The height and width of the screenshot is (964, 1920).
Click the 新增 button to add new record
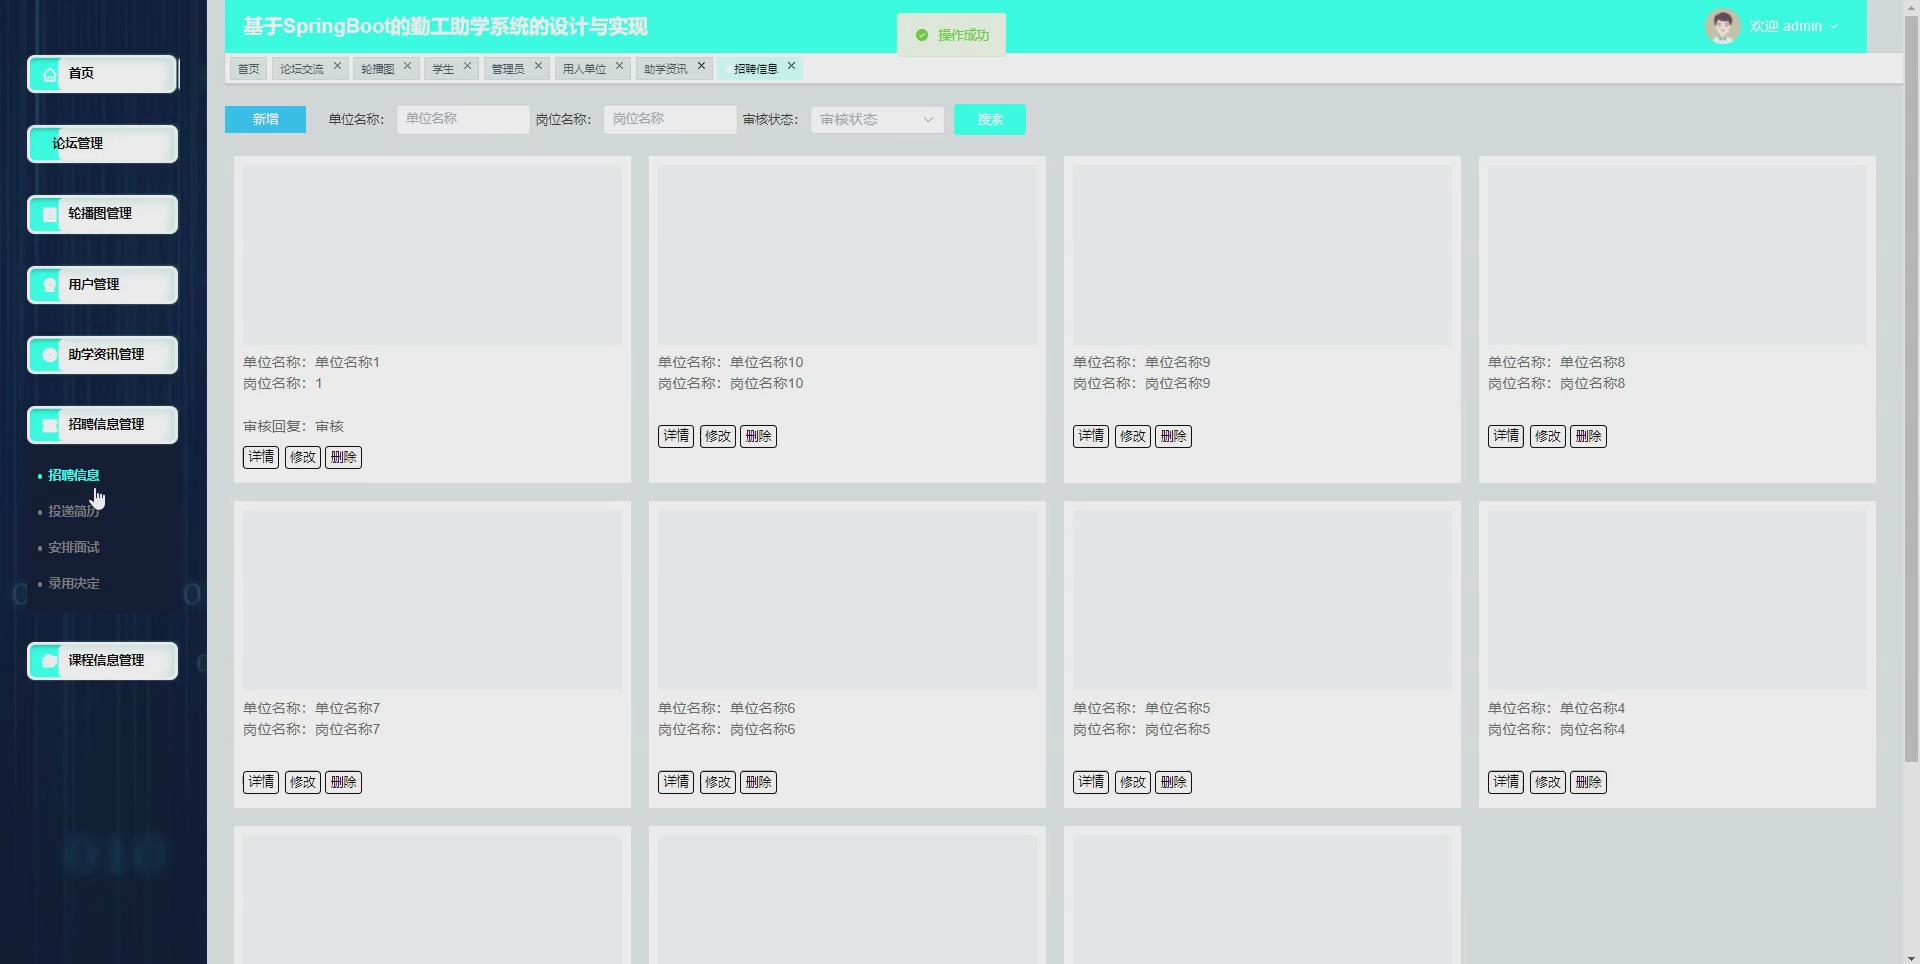click(x=264, y=119)
